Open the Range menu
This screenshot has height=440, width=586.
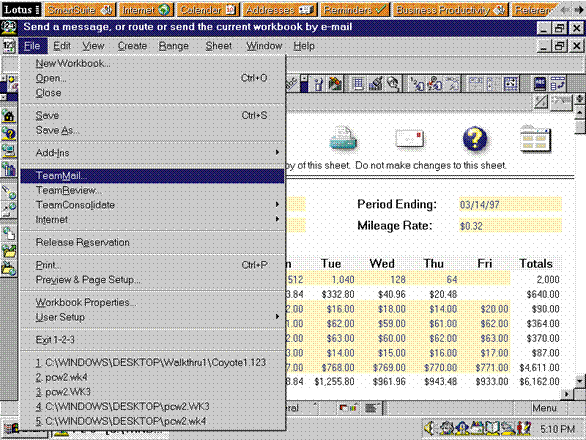coord(173,46)
